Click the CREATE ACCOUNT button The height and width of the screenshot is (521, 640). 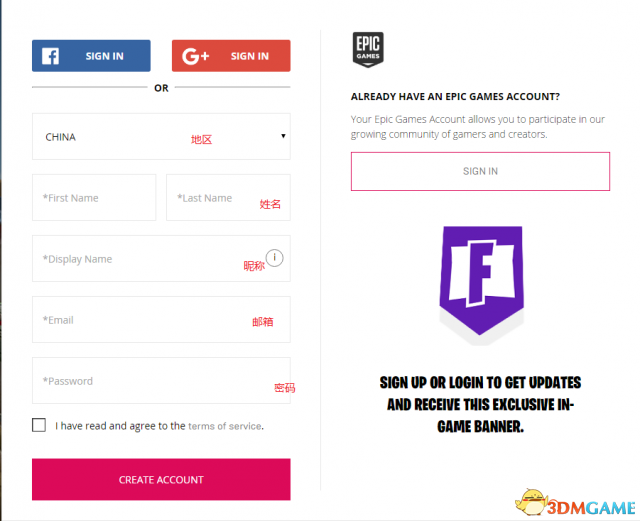pos(161,479)
